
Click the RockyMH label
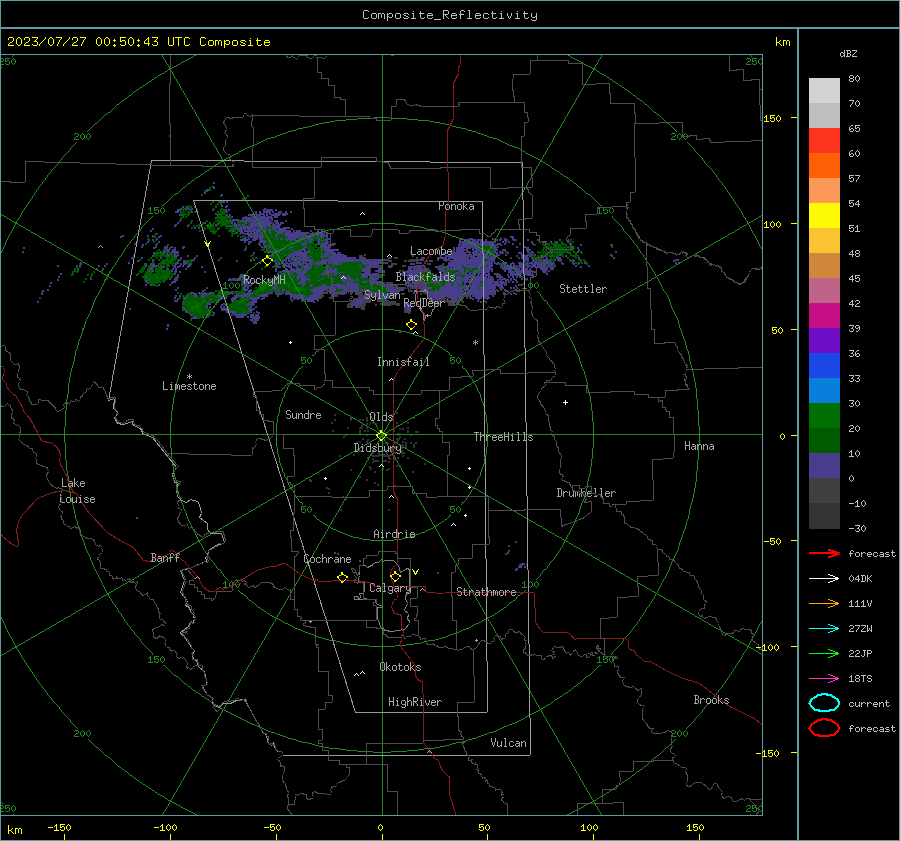pos(264,280)
